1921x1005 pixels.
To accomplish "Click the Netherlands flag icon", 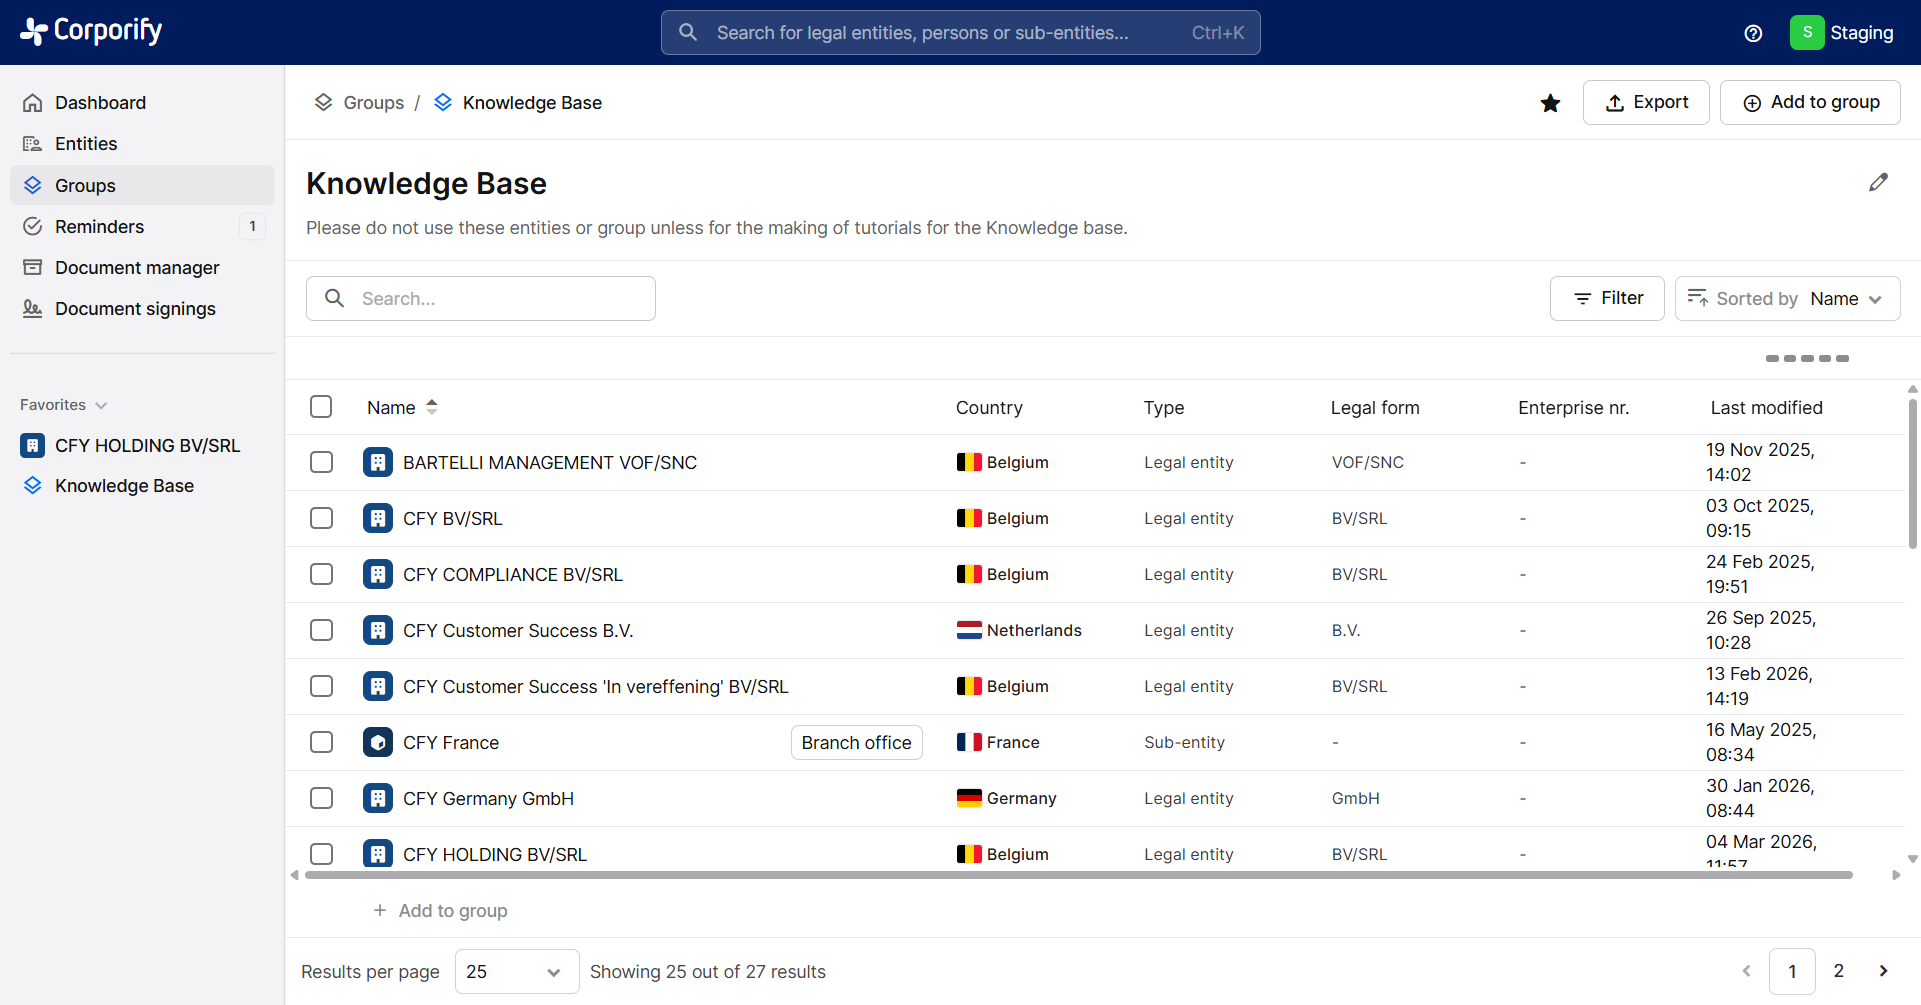I will tap(969, 630).
